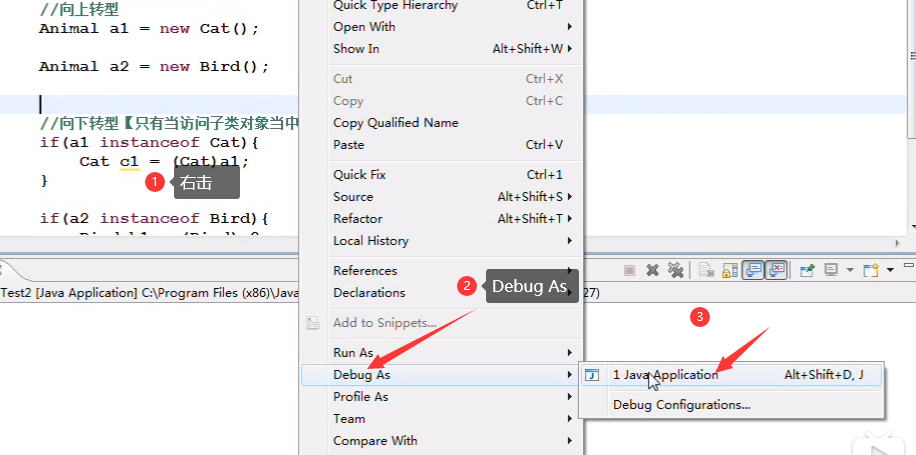Click the Open Console icon
The image size is (916, 455).
click(x=871, y=270)
